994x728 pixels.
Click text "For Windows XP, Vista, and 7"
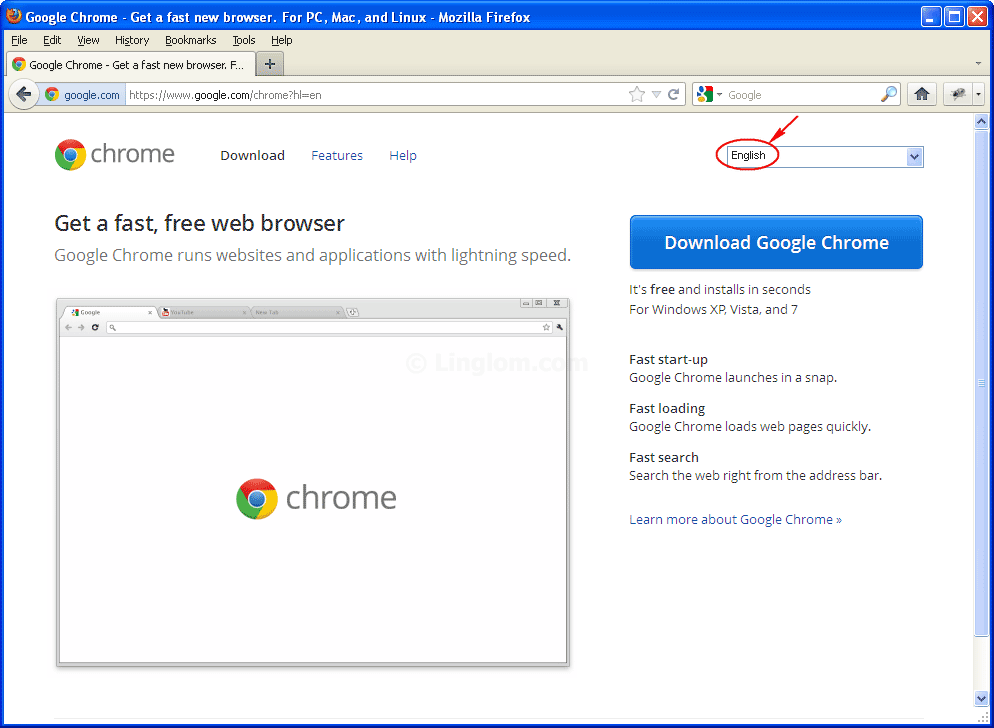pos(713,309)
